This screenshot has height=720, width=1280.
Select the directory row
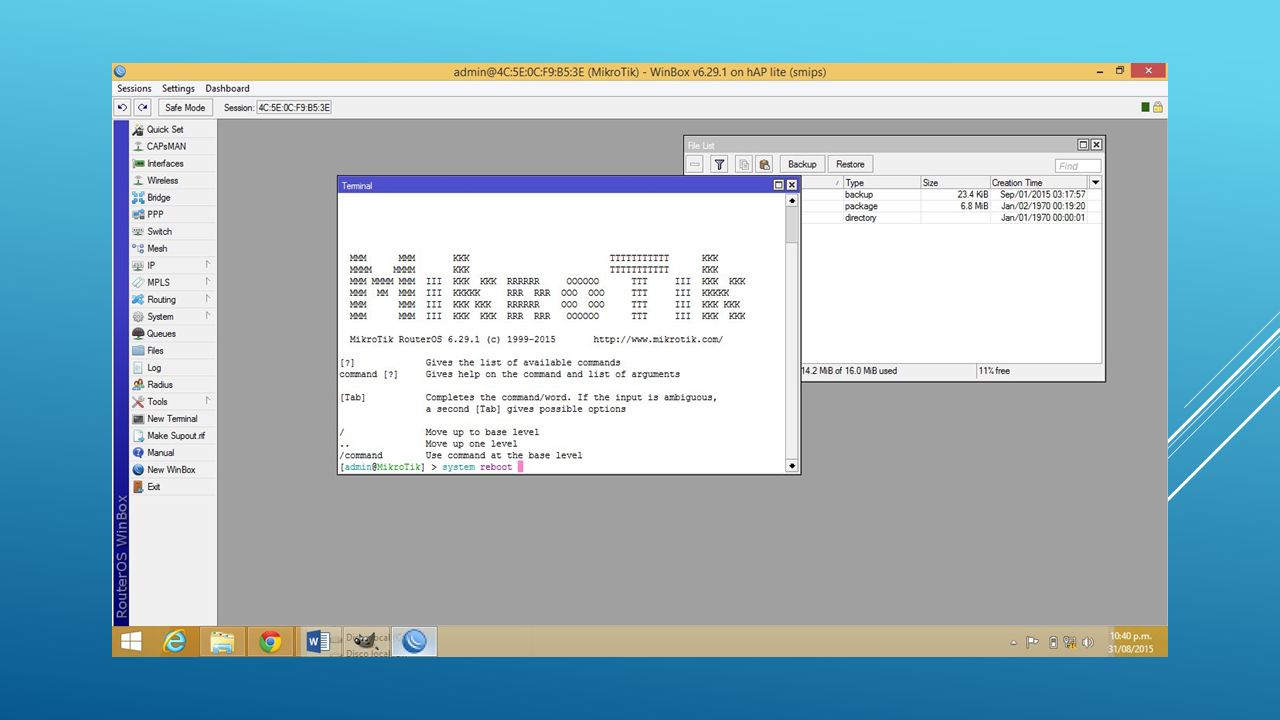coord(944,217)
